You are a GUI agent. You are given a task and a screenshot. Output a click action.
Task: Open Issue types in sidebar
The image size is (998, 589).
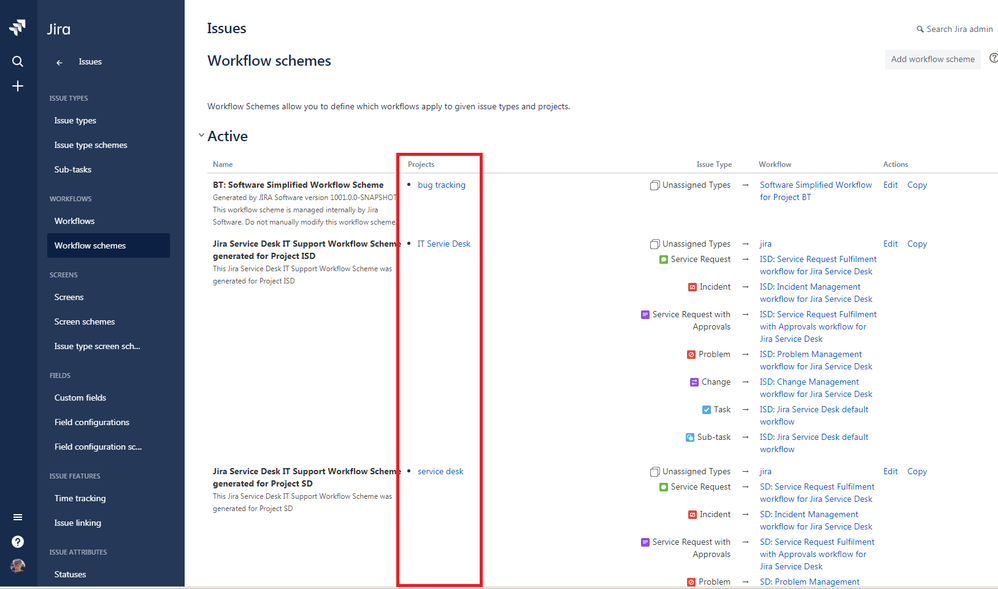pyautogui.click(x=75, y=120)
